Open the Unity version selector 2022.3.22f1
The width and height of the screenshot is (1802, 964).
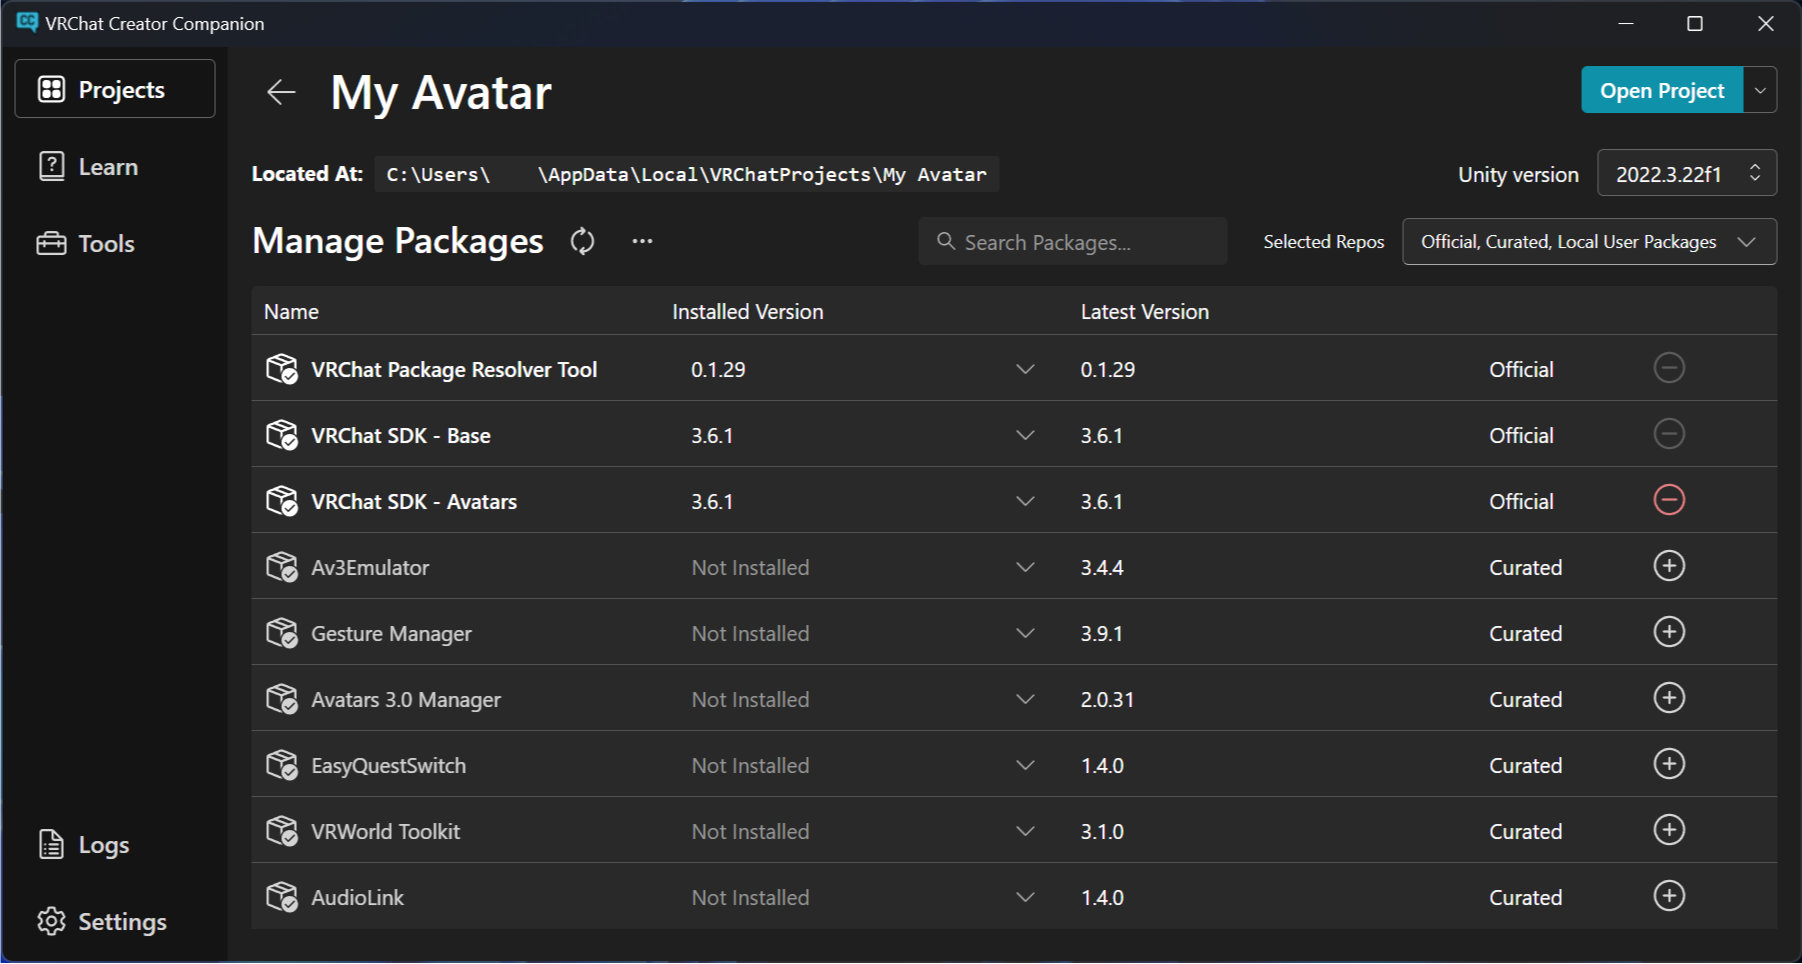coord(1687,173)
